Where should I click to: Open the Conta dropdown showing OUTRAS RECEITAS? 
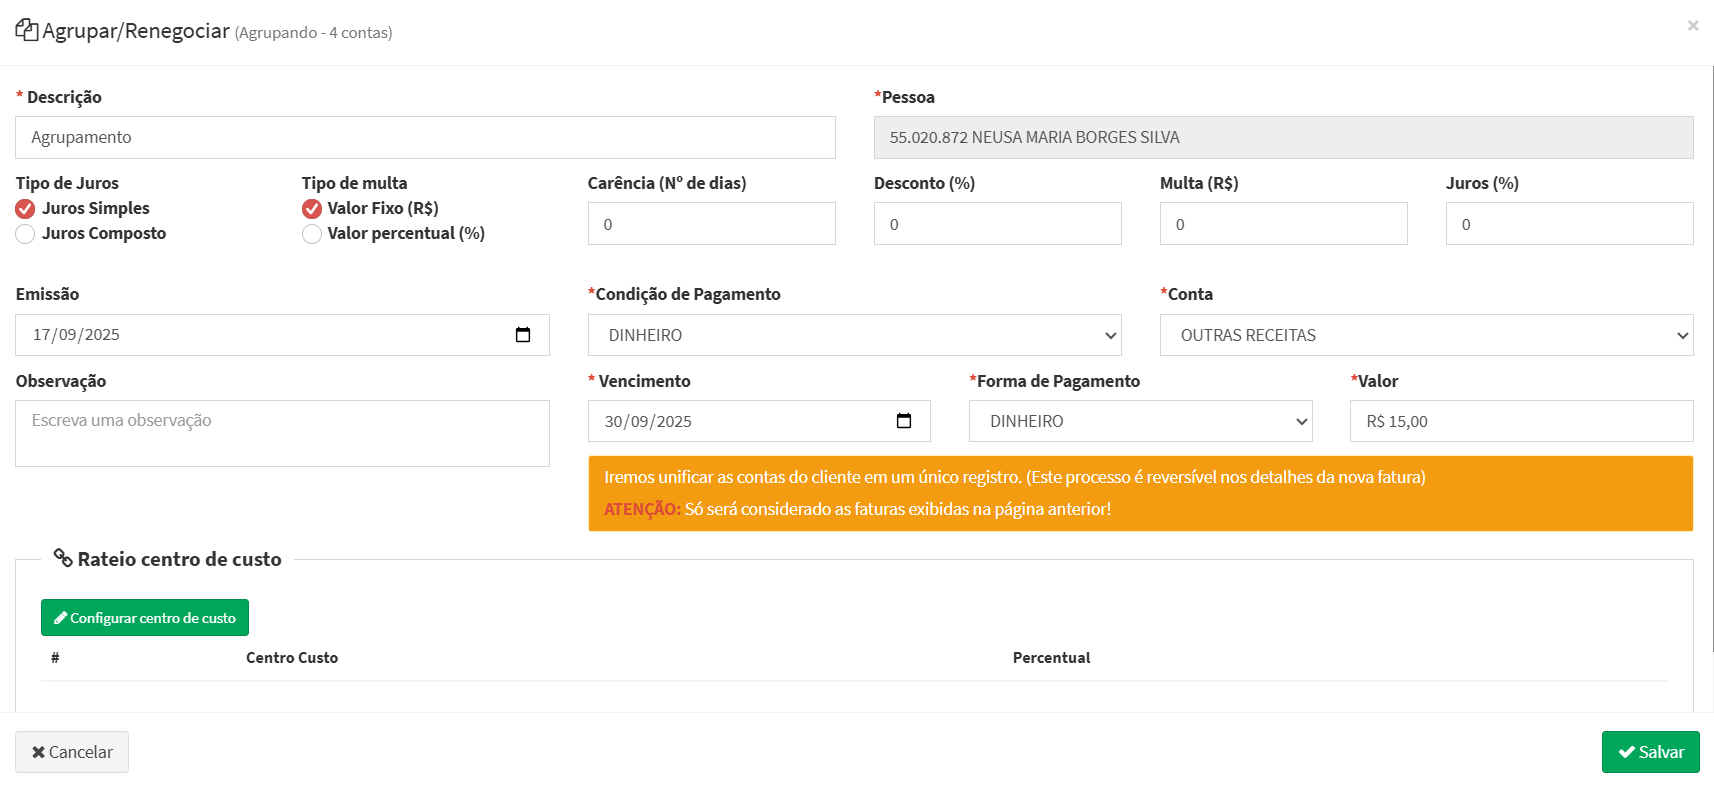tap(1426, 335)
